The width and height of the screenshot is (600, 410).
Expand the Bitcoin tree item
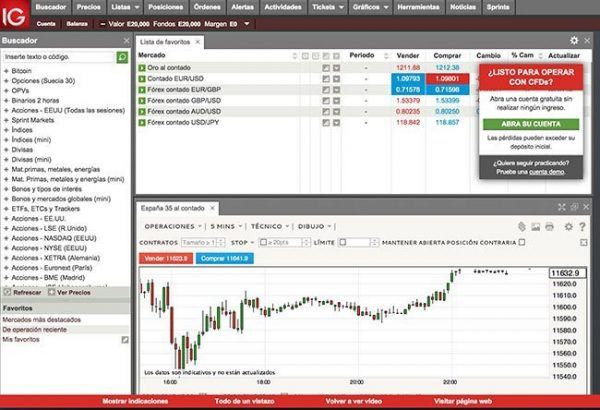coord(6,71)
